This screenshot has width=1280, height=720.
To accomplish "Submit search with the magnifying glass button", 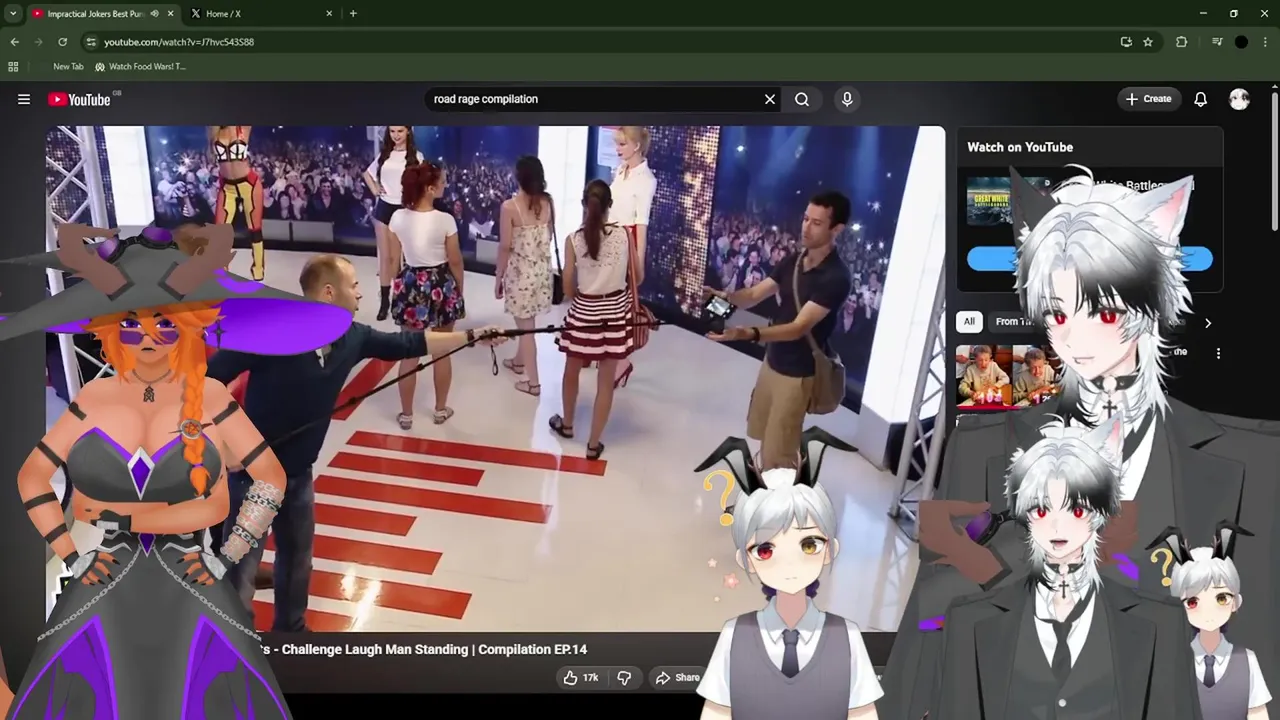I will tap(802, 99).
